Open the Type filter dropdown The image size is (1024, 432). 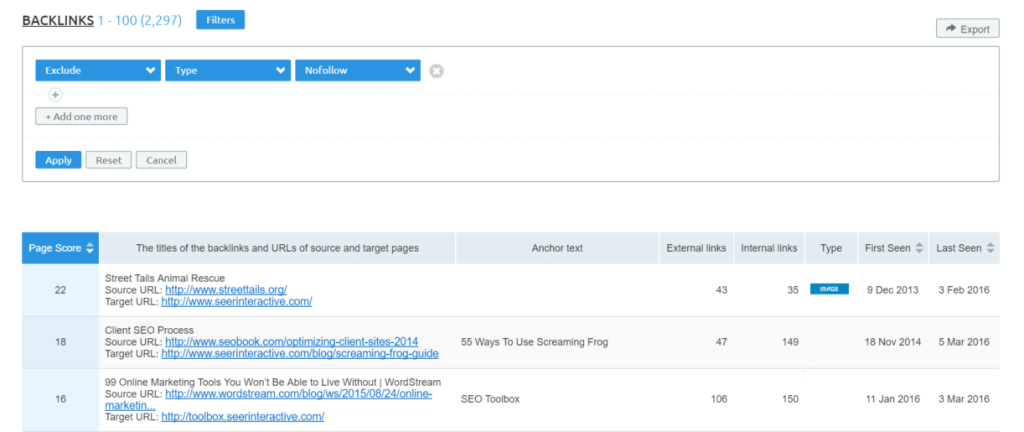pos(228,71)
